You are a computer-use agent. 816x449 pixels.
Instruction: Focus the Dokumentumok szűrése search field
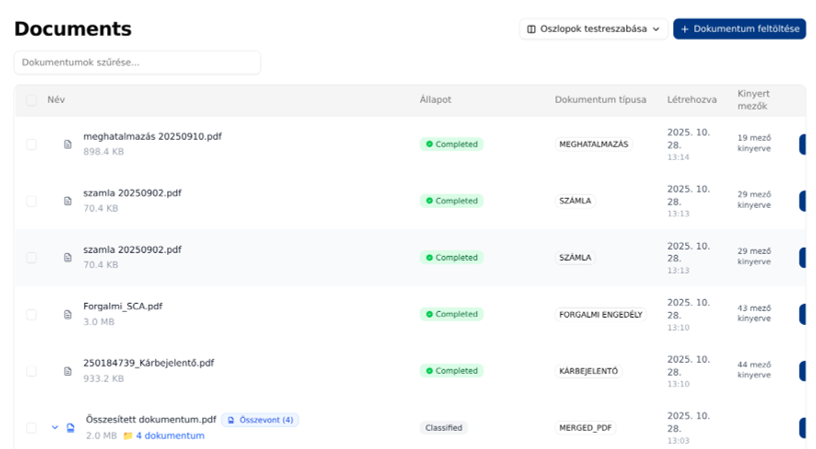tap(137, 63)
